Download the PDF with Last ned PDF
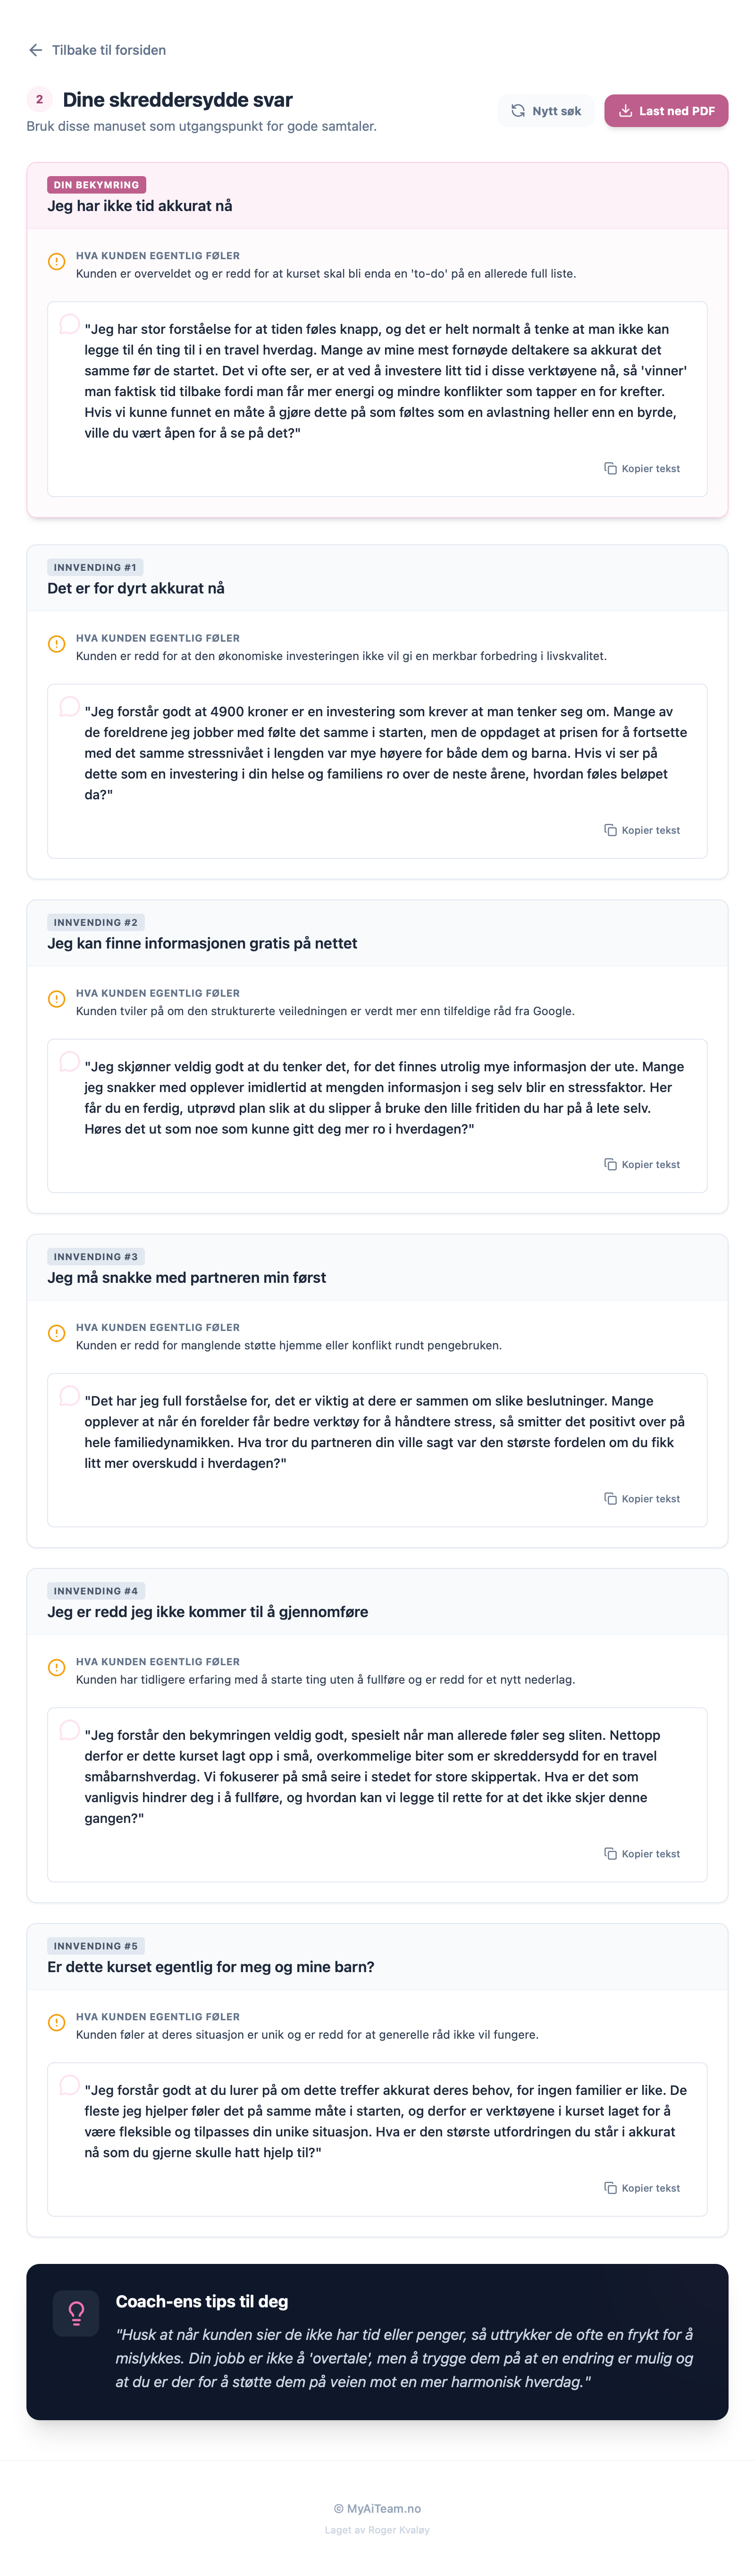This screenshot has height=2576, width=755. pyautogui.click(x=666, y=111)
